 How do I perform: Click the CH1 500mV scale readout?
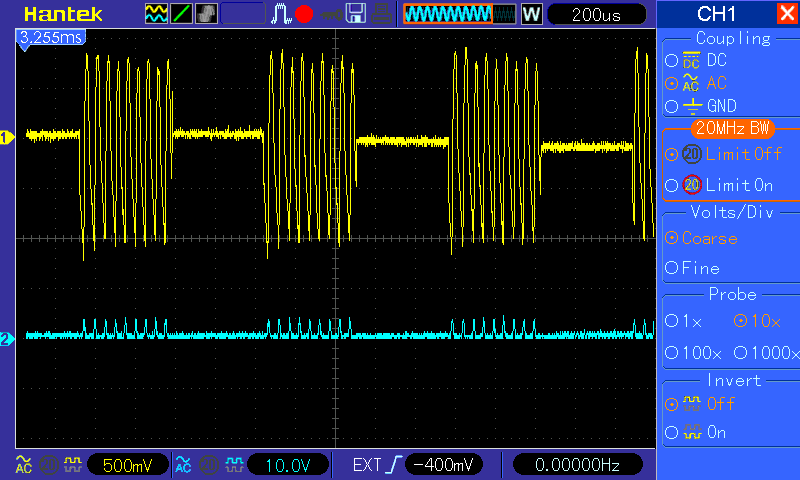point(128,465)
